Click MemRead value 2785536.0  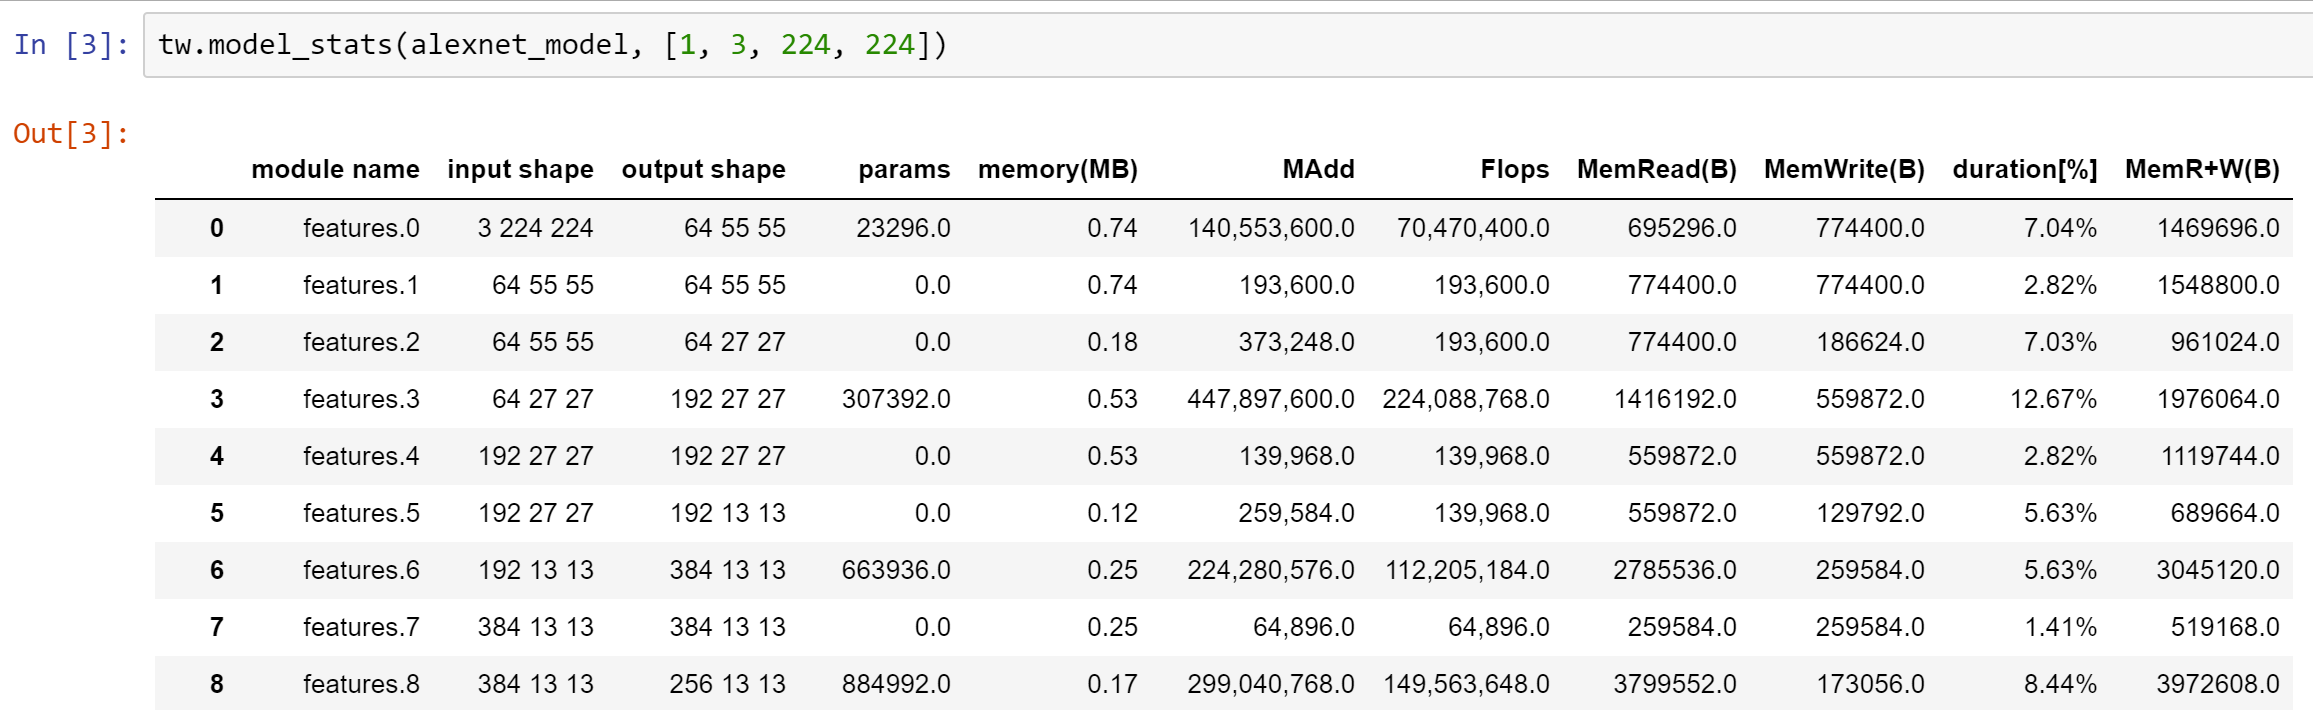tap(1675, 570)
